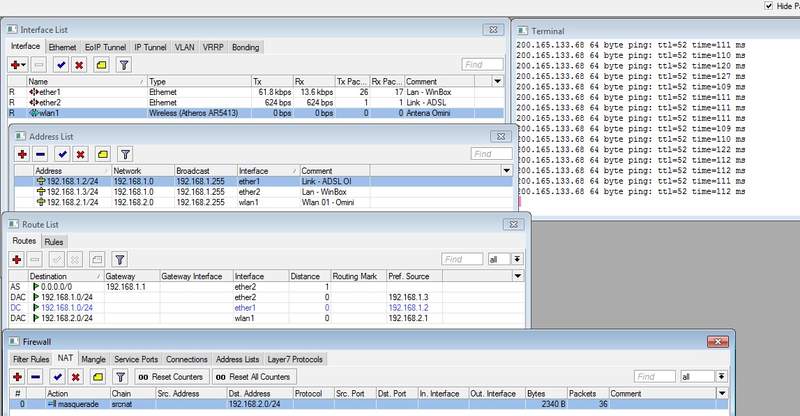Switch to the Mangle tab in Firewall
Screen dimensions: 800x416
tap(93, 359)
